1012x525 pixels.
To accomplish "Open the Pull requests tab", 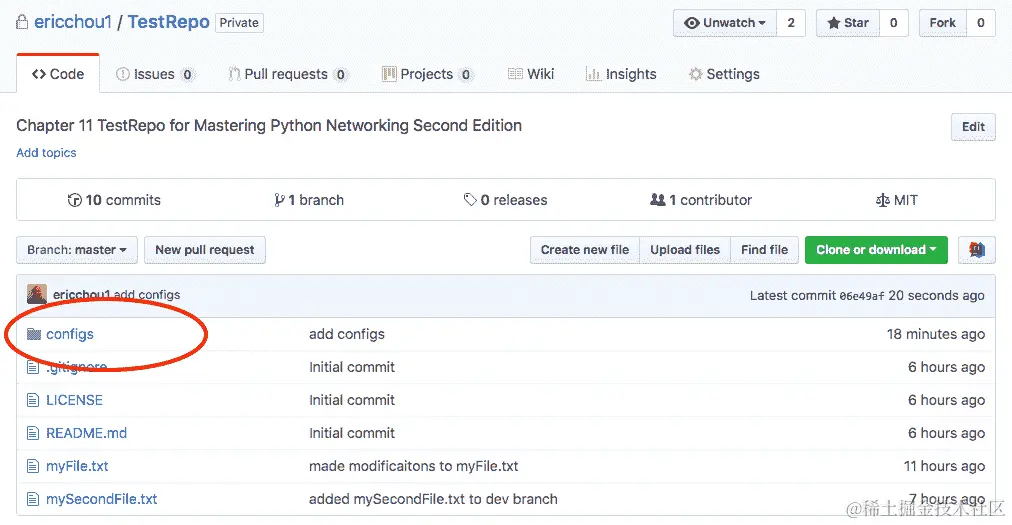I will (286, 74).
